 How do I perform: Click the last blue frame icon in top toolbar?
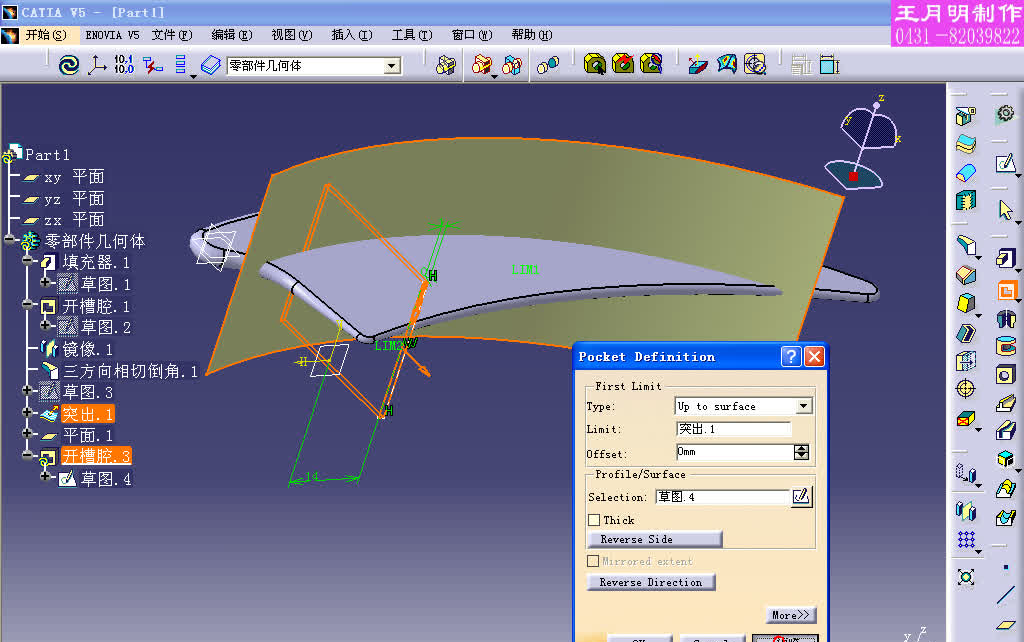(x=829, y=64)
